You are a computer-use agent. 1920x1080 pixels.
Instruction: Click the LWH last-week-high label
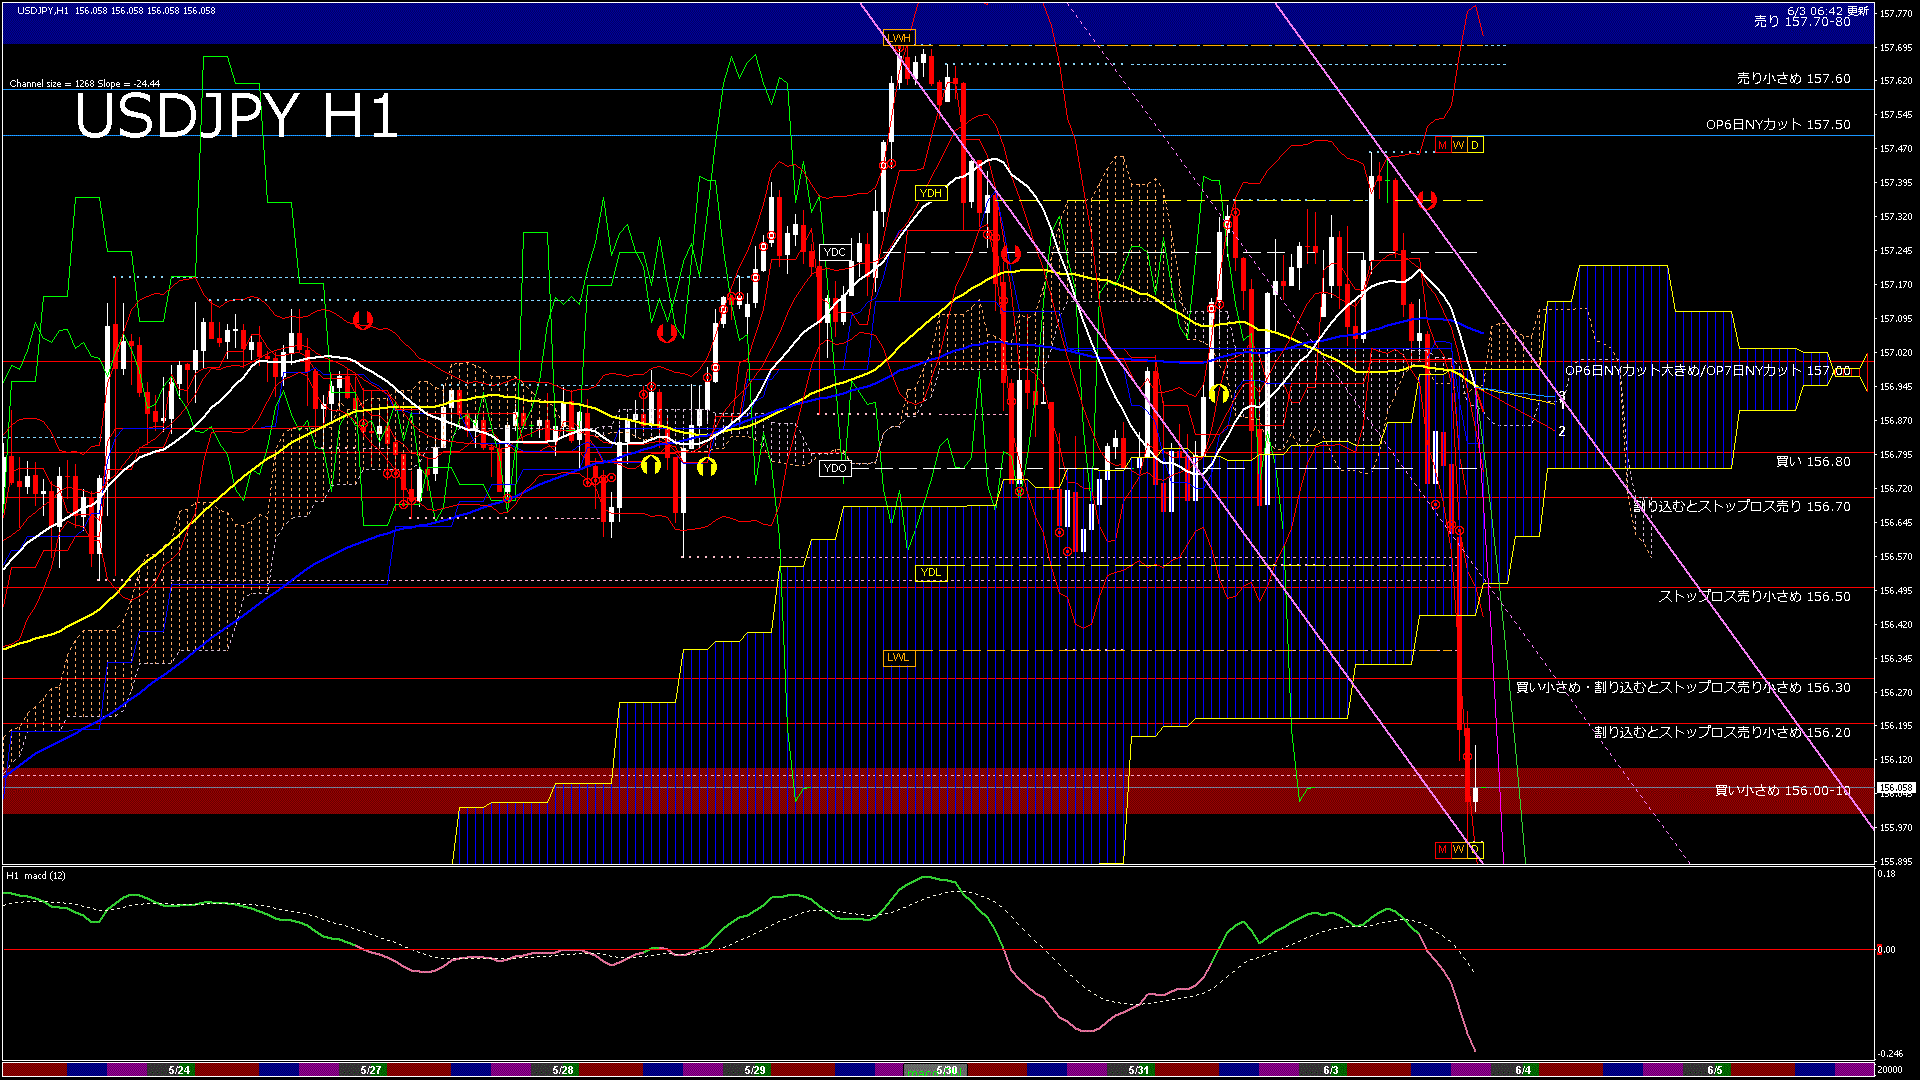pos(899,38)
